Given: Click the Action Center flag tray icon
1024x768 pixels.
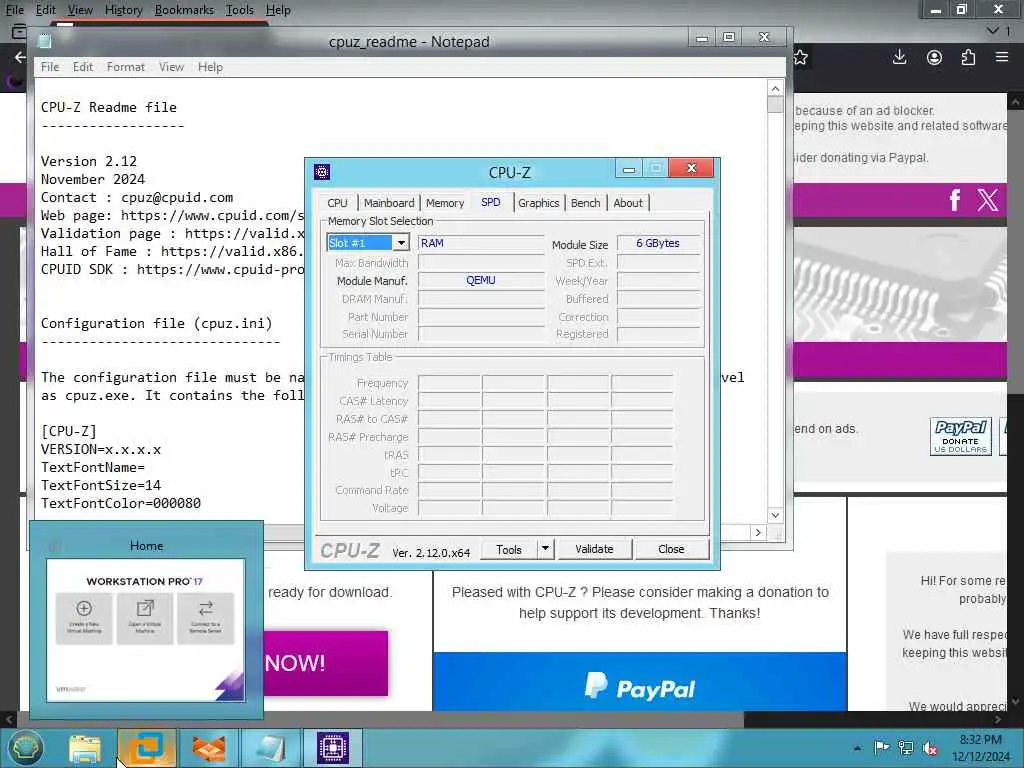Looking at the screenshot, I should [x=881, y=747].
